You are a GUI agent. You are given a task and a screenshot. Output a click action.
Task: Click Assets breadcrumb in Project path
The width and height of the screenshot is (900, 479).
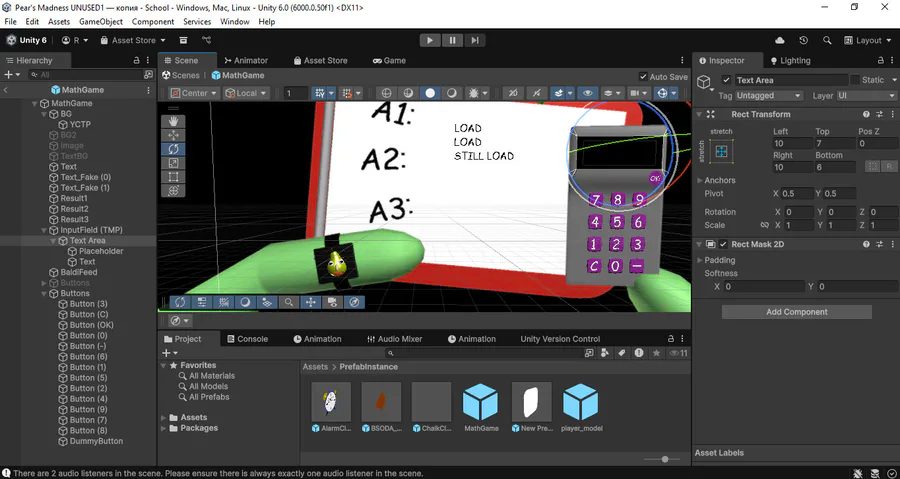[x=315, y=367]
